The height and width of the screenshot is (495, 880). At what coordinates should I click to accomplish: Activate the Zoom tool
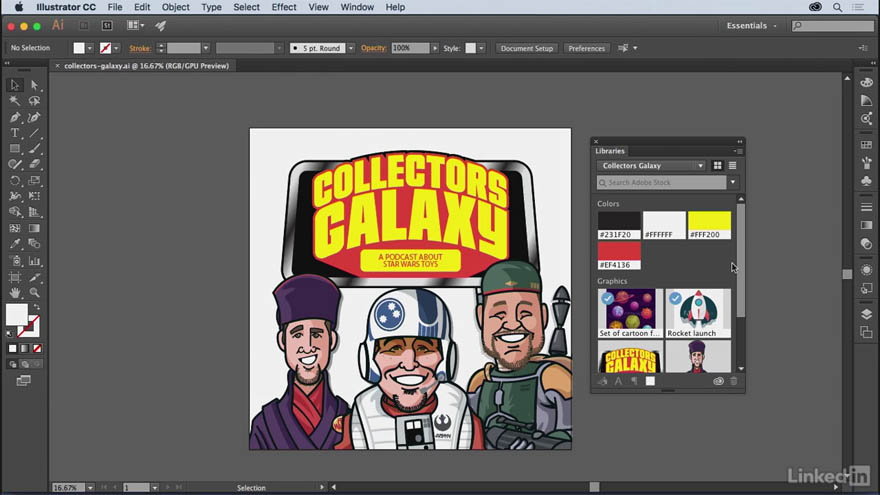click(x=34, y=292)
